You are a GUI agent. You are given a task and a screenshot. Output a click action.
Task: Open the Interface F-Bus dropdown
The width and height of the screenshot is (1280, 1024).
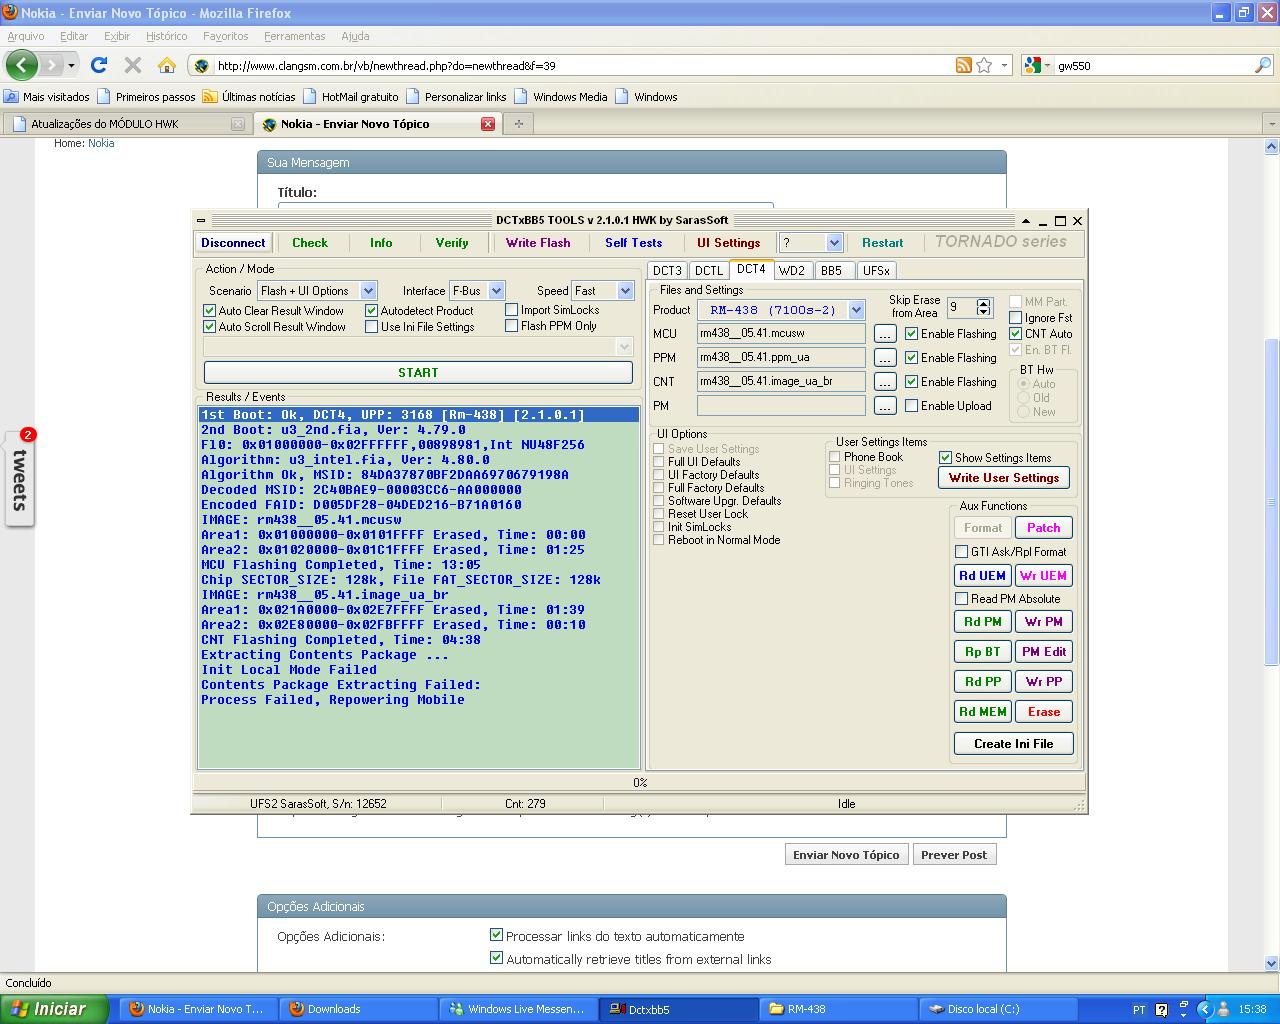tap(496, 291)
